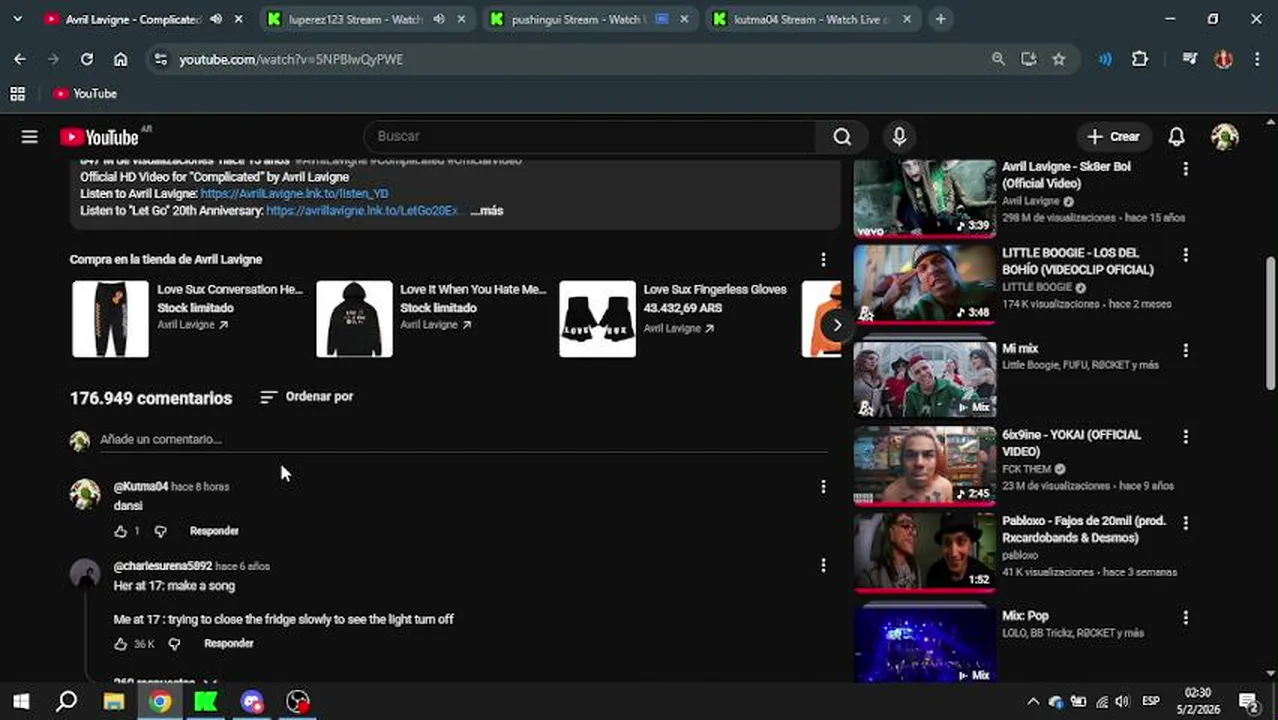Open more options for the Avril Lavigne store
Viewport: 1278px width, 720px height.
tap(823, 260)
